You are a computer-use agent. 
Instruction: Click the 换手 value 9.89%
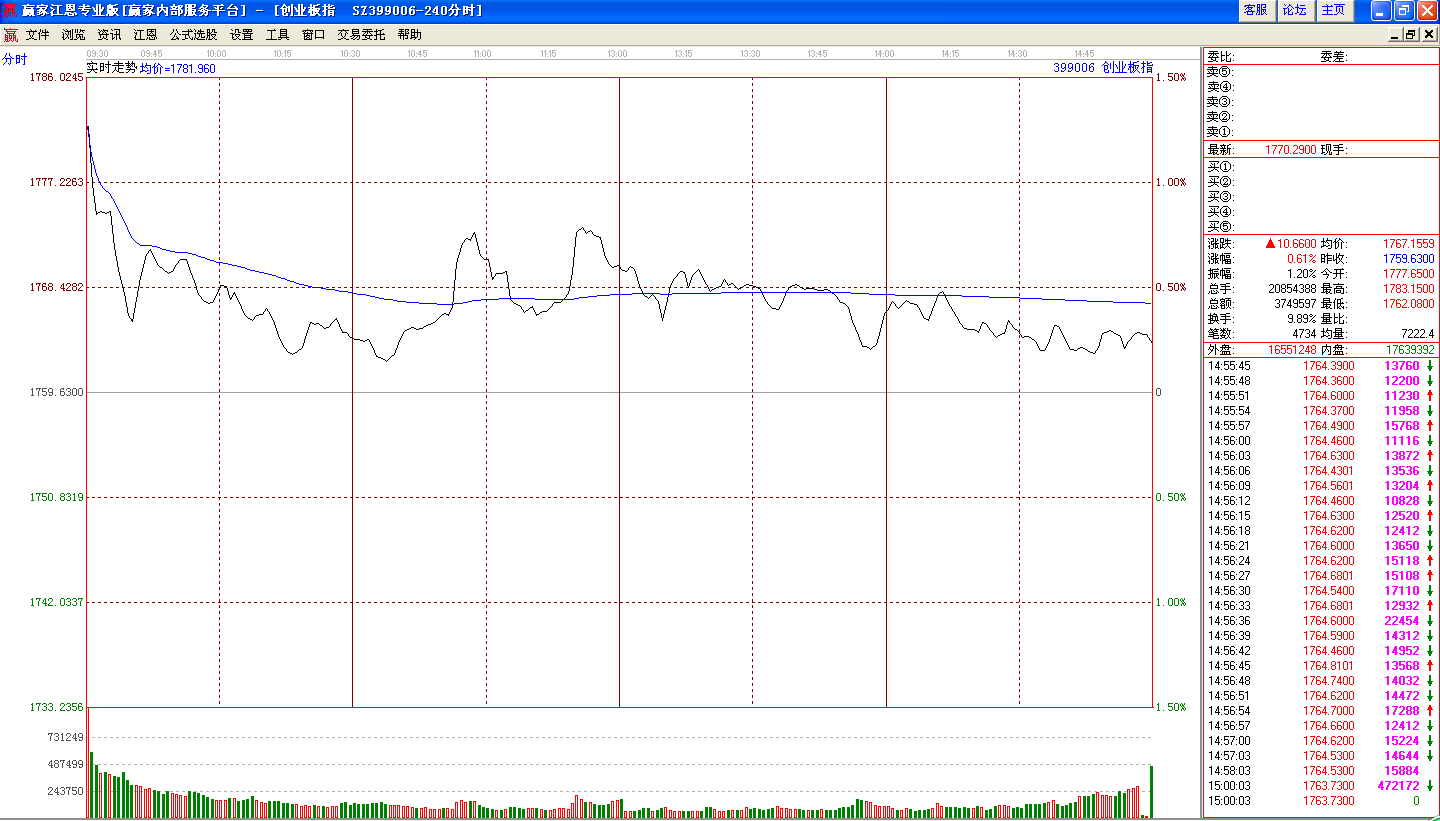pos(1302,318)
